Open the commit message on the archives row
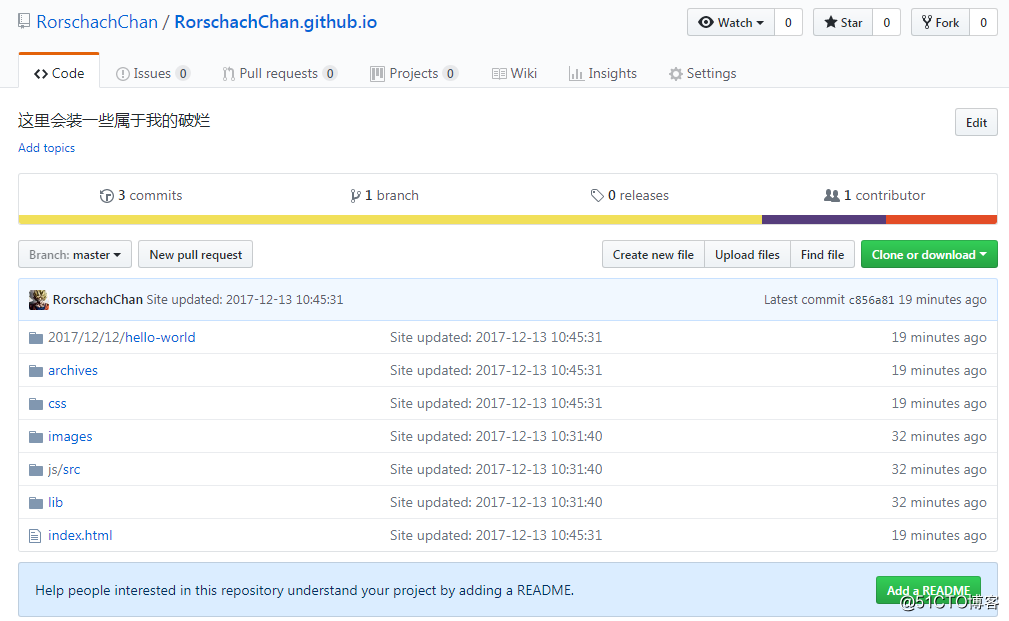 click(496, 371)
